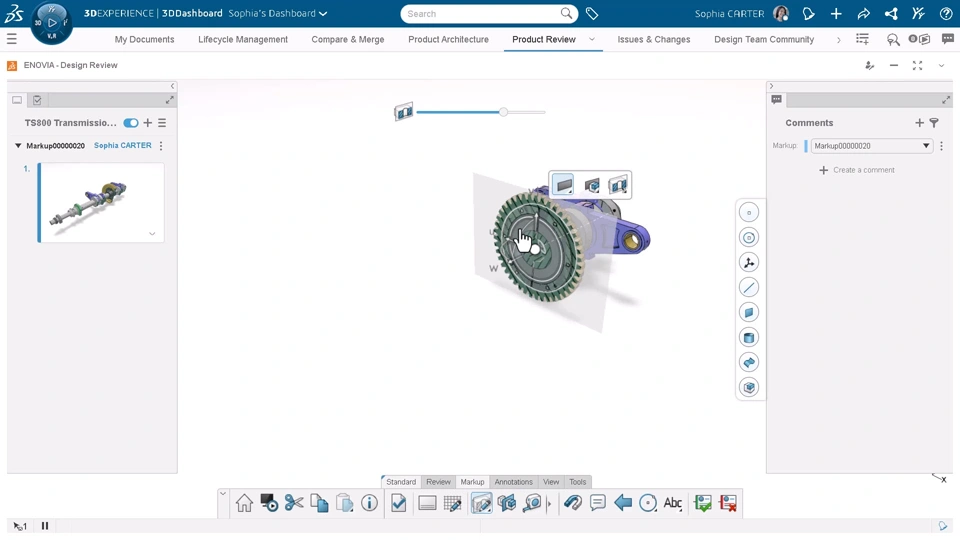
Task: Click the section slider handle
Action: [x=503, y=112]
